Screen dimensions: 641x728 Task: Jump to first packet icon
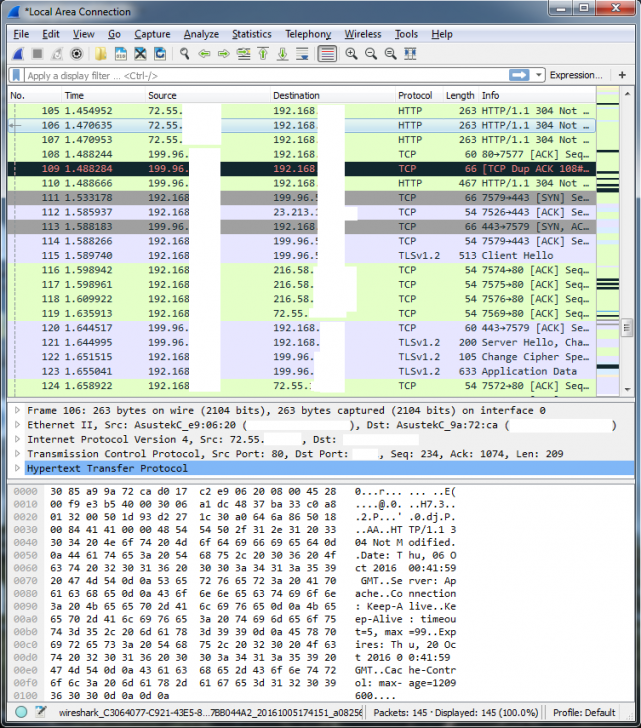[x=263, y=54]
